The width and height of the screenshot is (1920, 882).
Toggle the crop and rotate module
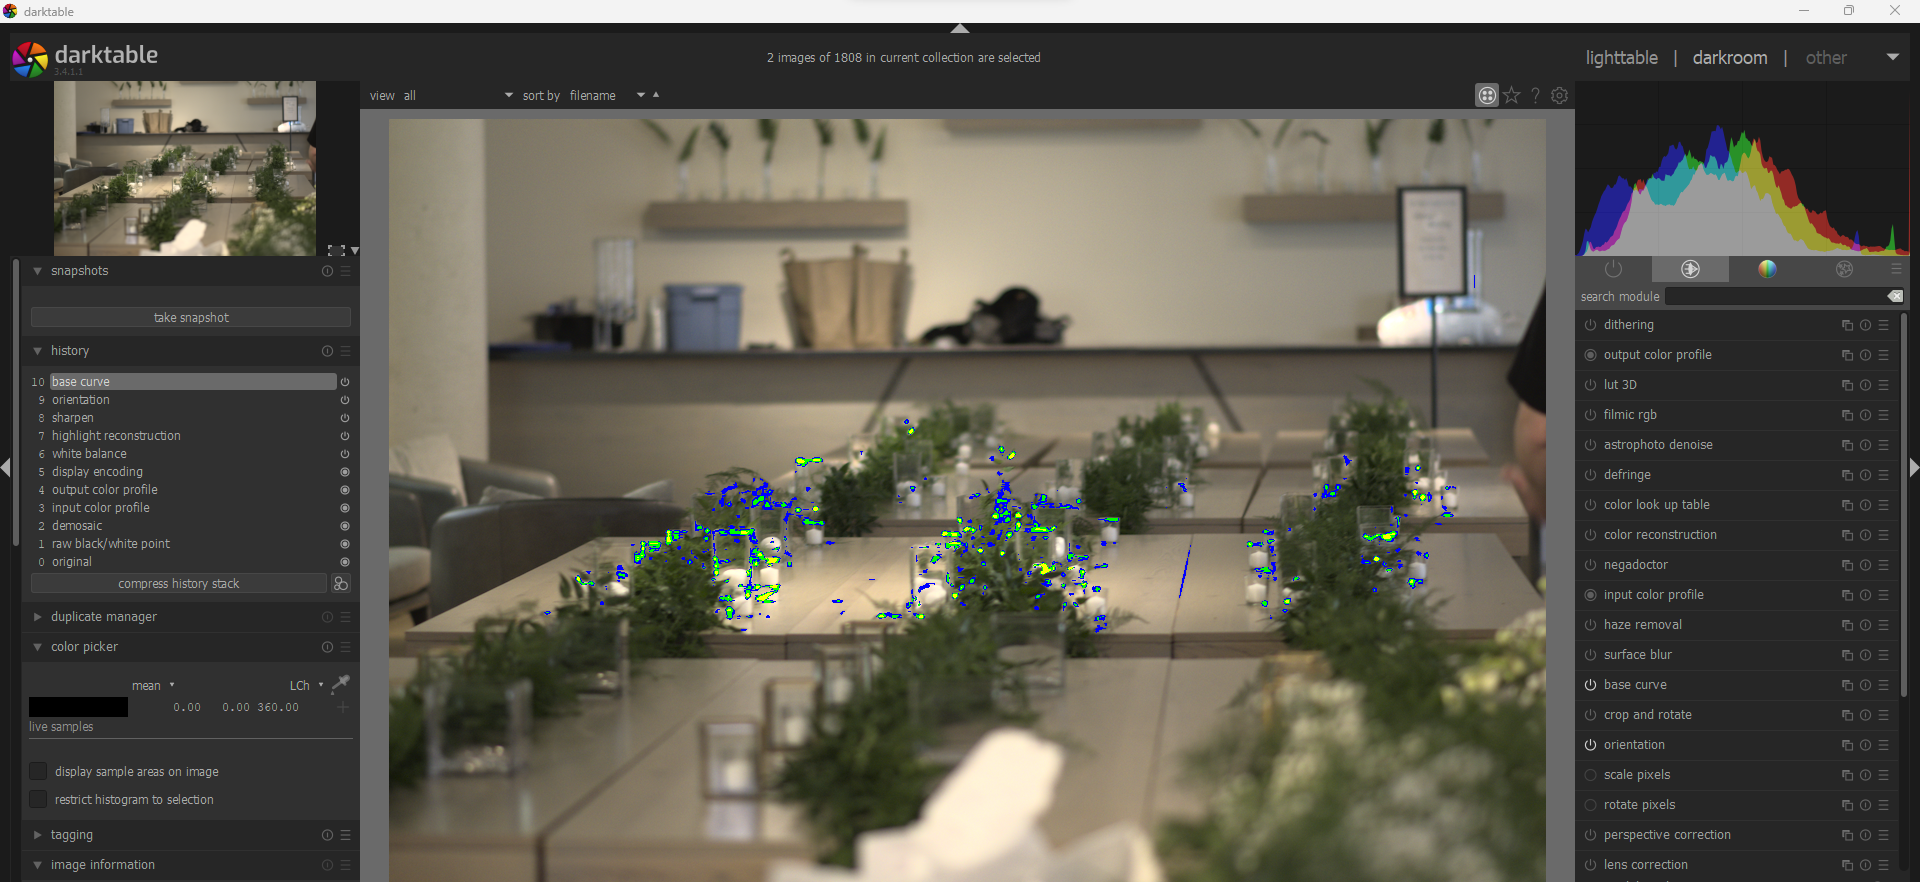point(1590,715)
